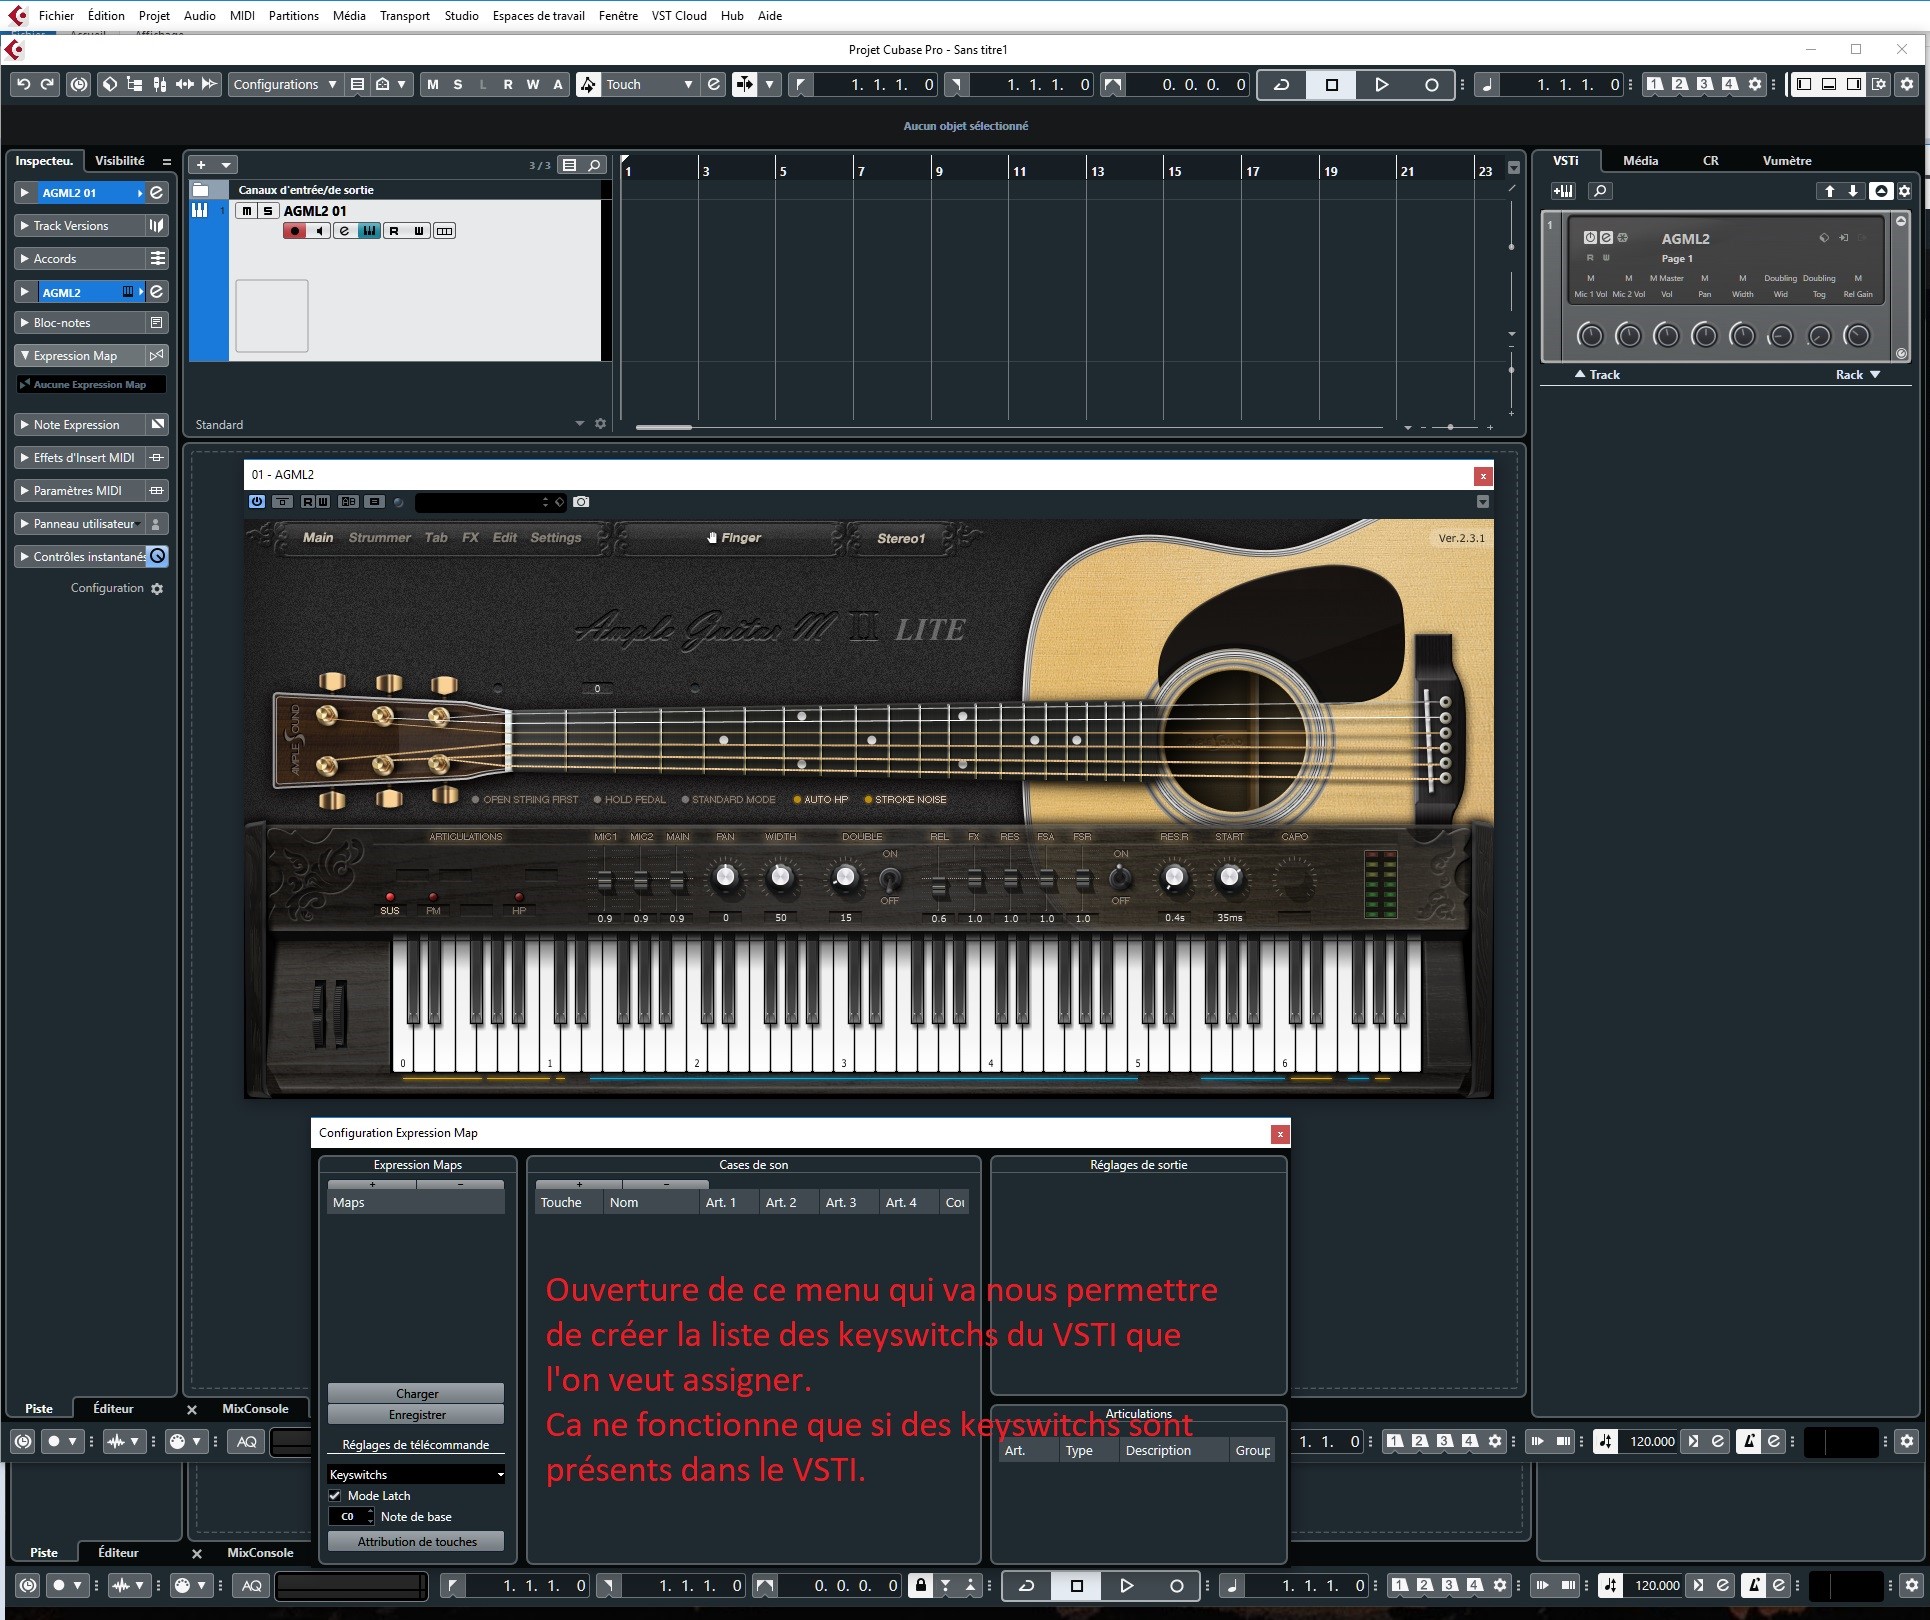The height and width of the screenshot is (1620, 1930).
Task: Switch to the Strummer tab in Ample Guitar
Action: tap(379, 537)
